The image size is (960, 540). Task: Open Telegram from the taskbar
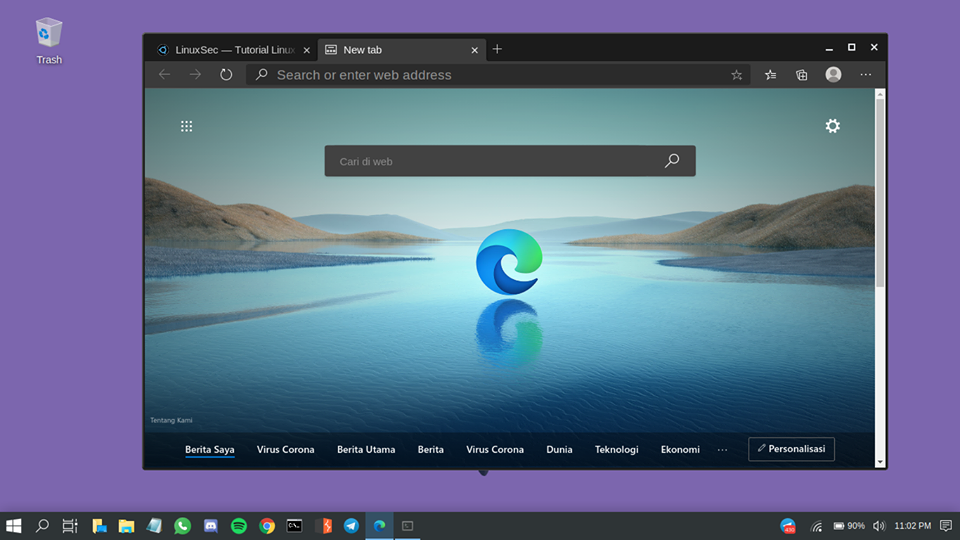pos(351,526)
